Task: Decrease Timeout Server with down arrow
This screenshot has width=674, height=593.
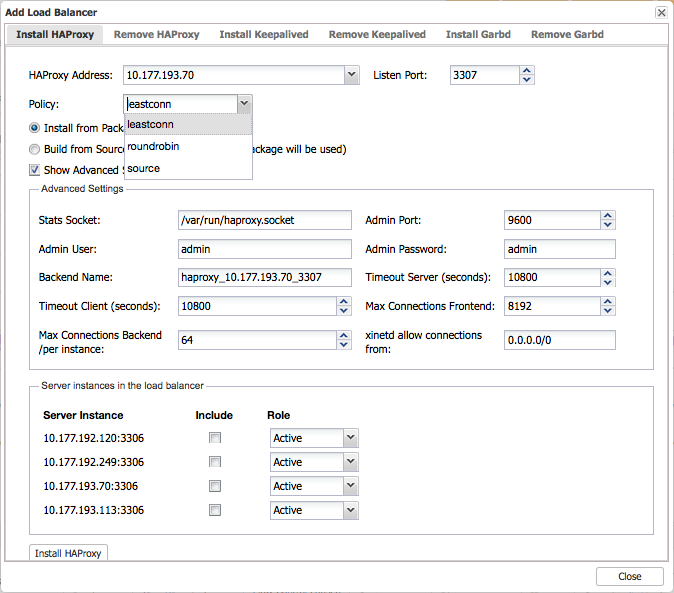Action: click(608, 282)
